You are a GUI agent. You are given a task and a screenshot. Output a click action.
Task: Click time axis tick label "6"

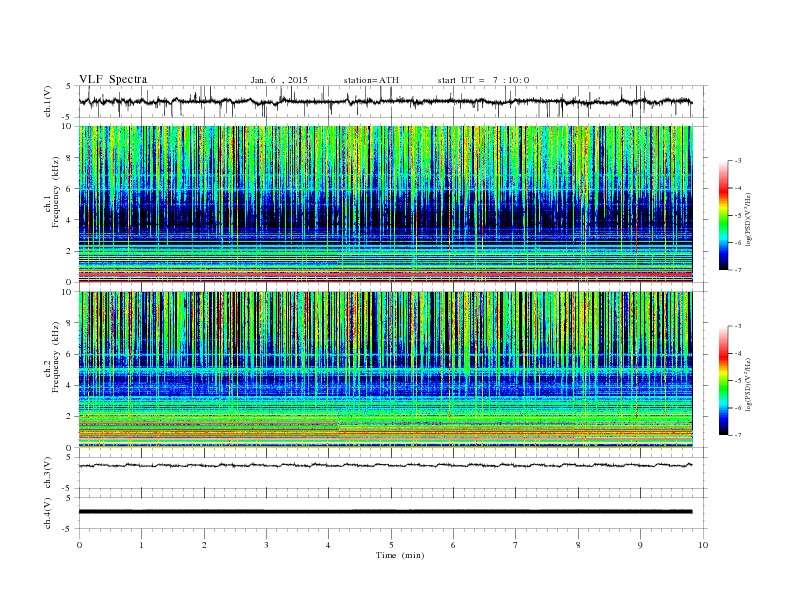[x=454, y=545]
